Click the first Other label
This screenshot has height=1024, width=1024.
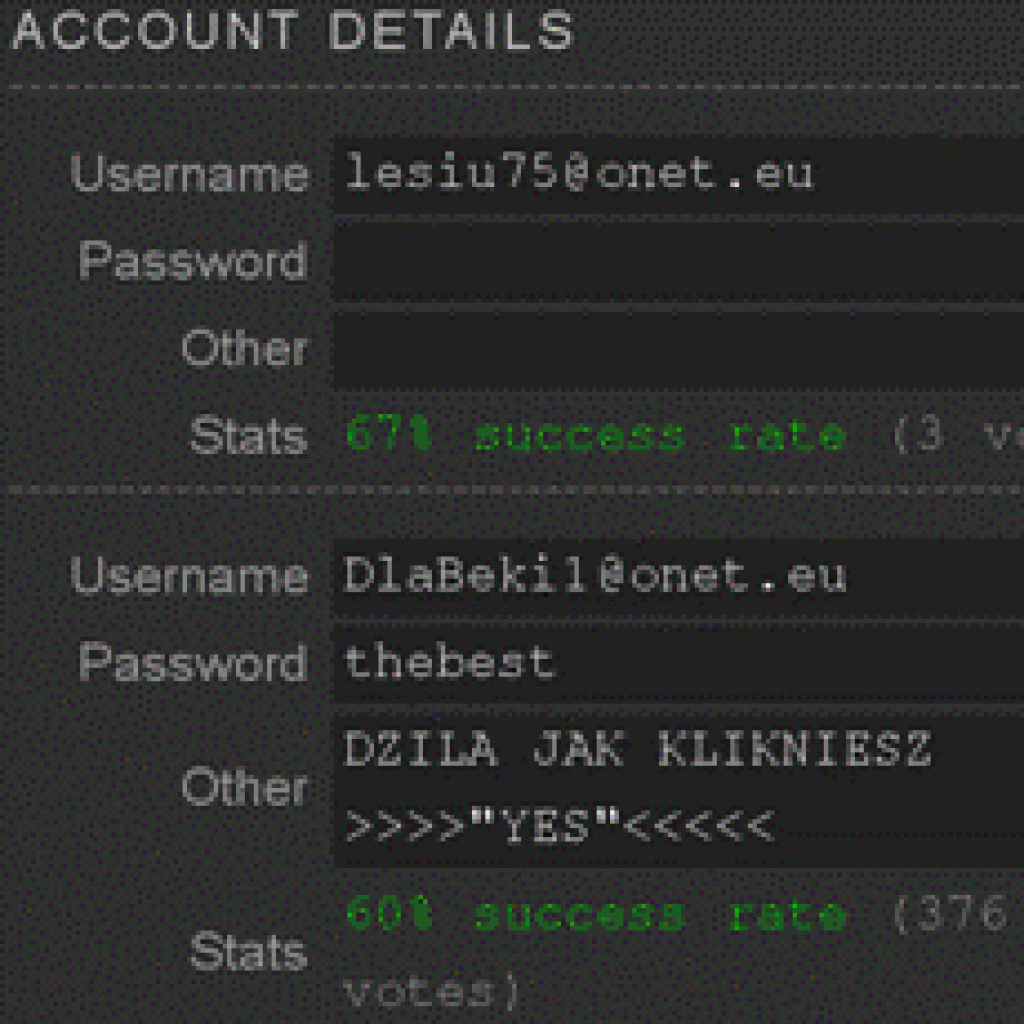244,348
